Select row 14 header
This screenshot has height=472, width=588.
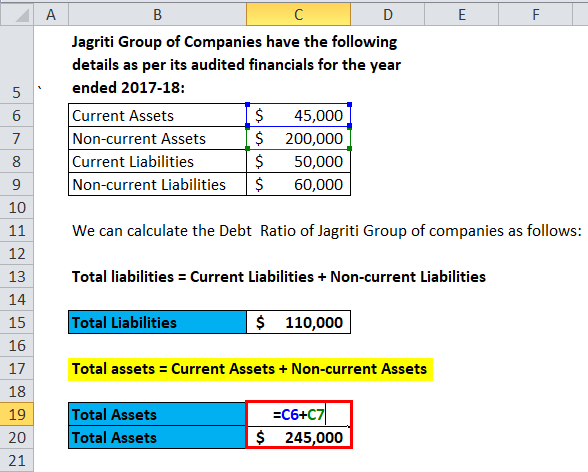[x=16, y=300]
